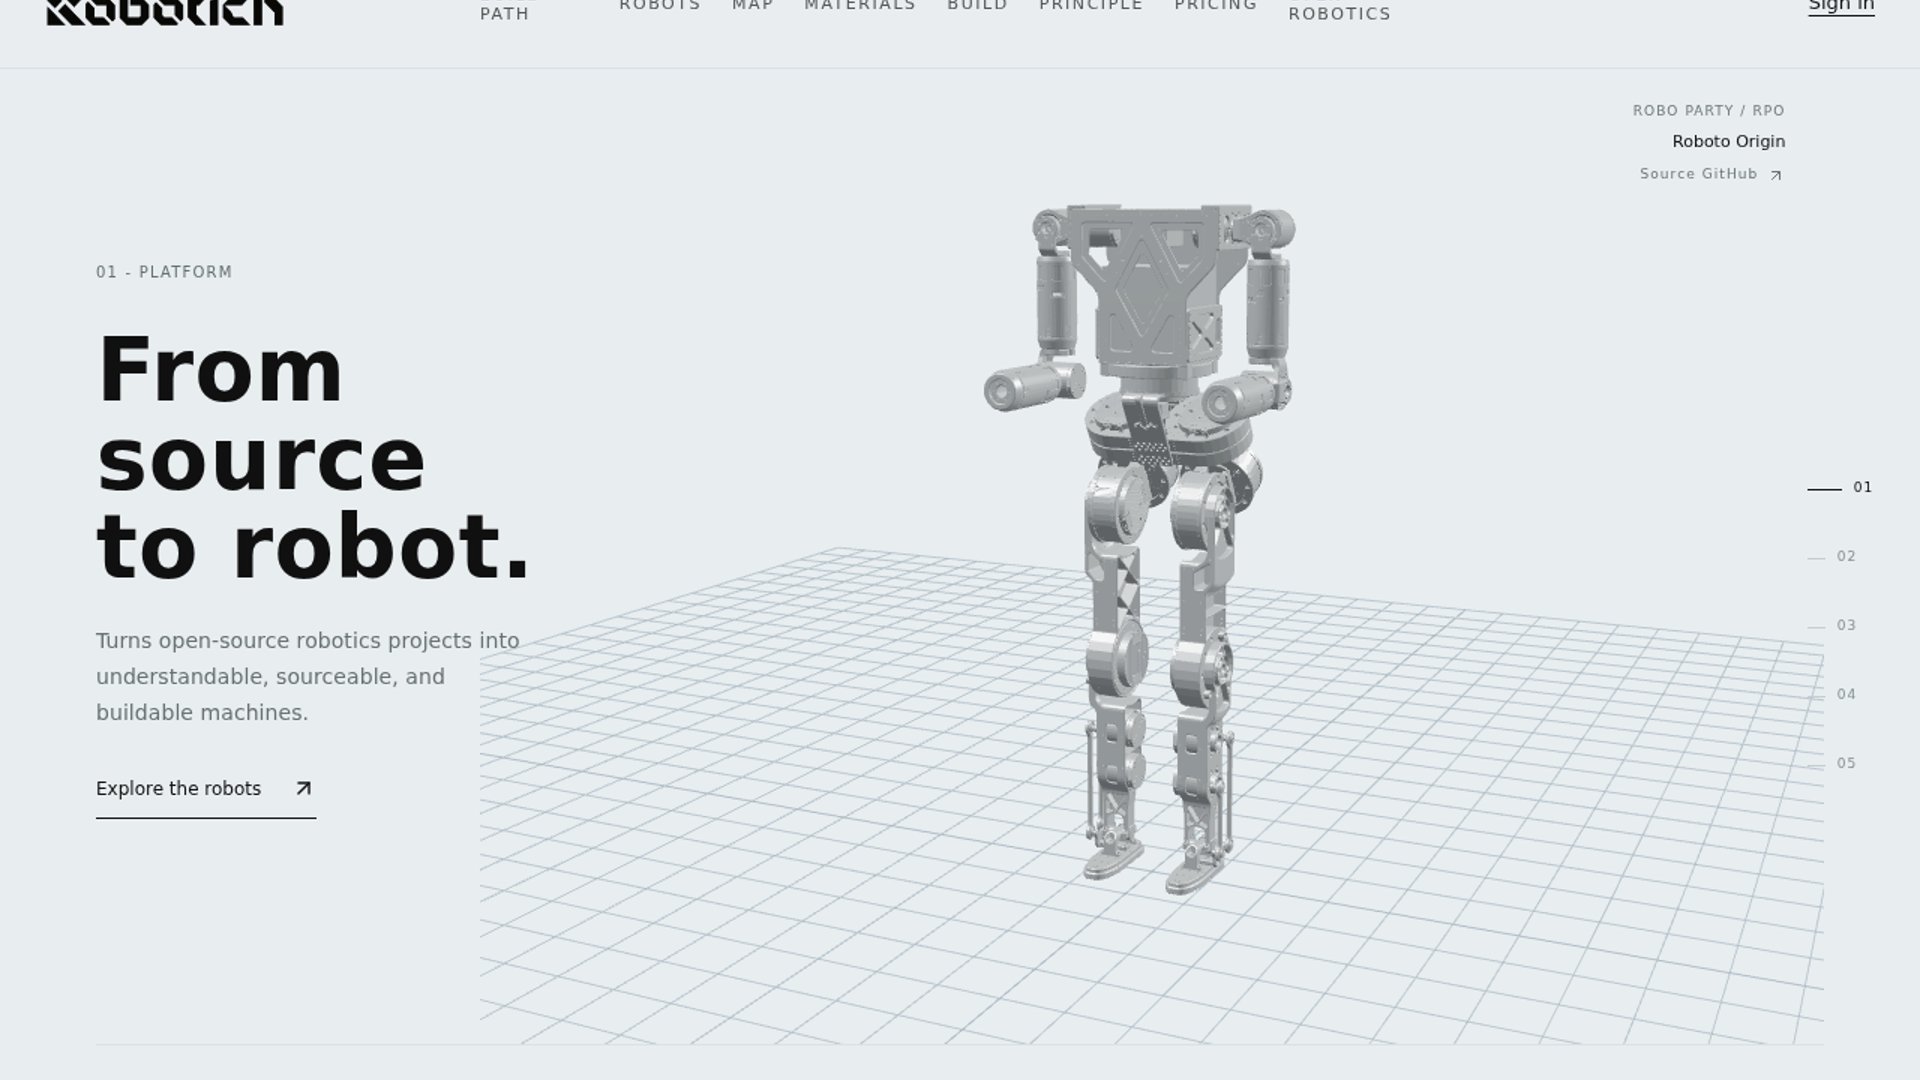Click Explore the robots link
Image resolution: width=1920 pixels, height=1080 pixels.
click(x=206, y=789)
